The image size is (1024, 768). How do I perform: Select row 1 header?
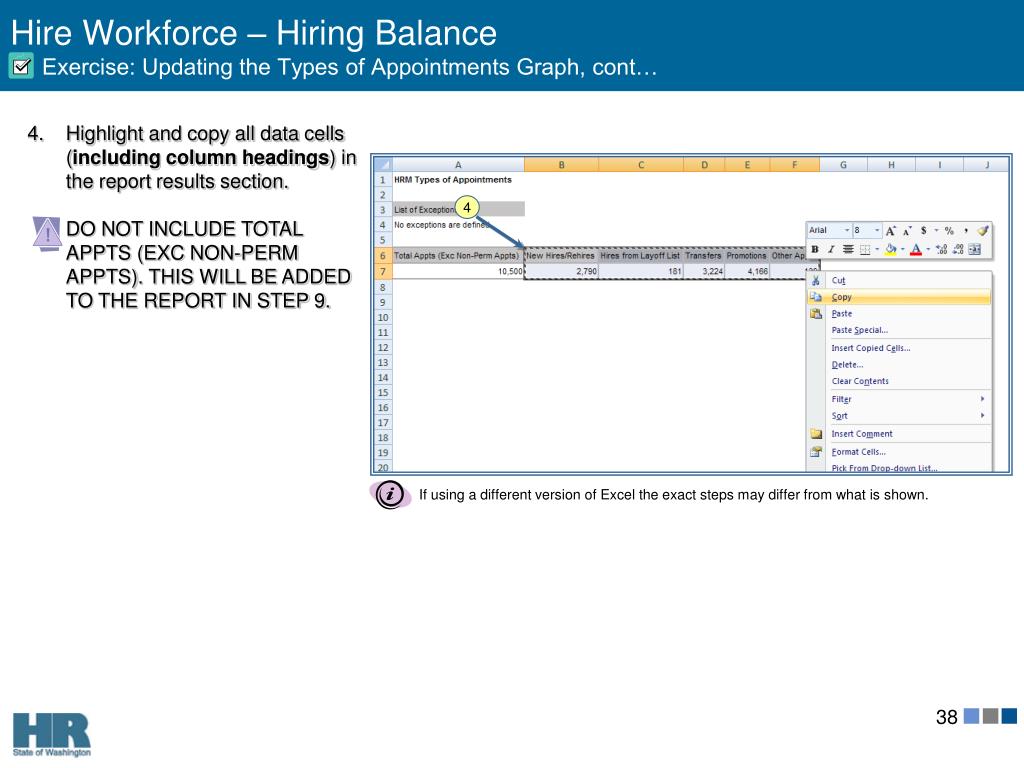coord(383,180)
